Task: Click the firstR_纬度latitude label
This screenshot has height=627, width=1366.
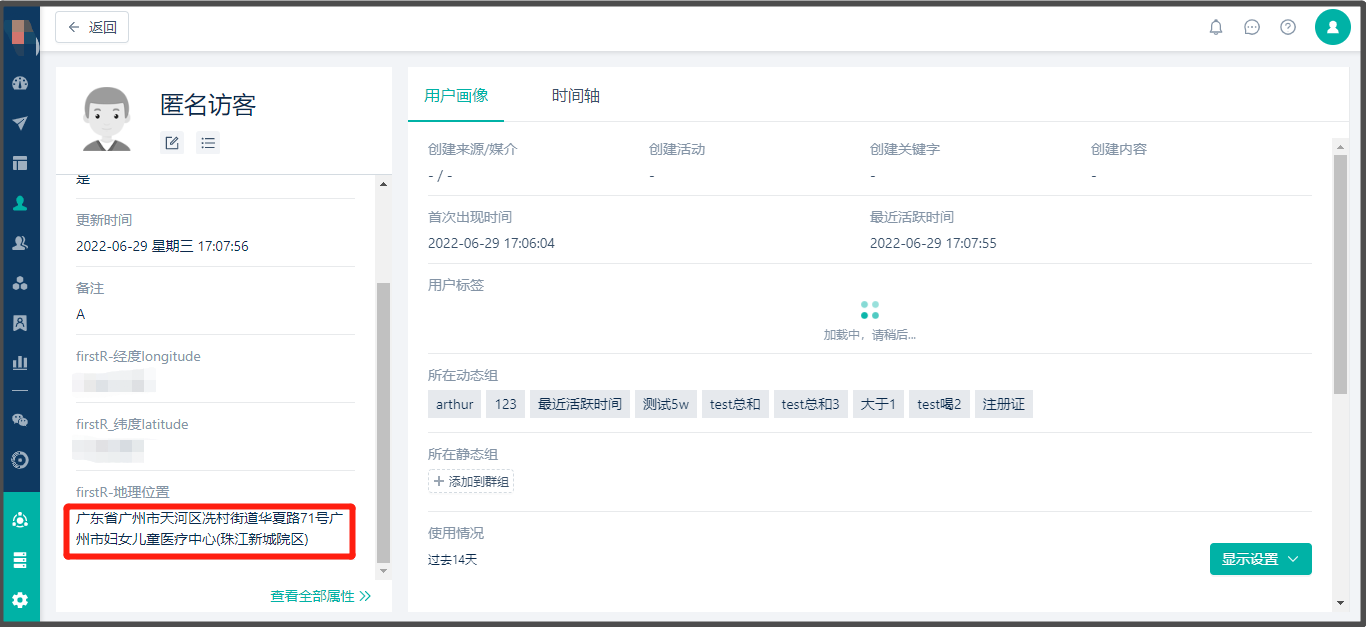Action: [x=132, y=424]
